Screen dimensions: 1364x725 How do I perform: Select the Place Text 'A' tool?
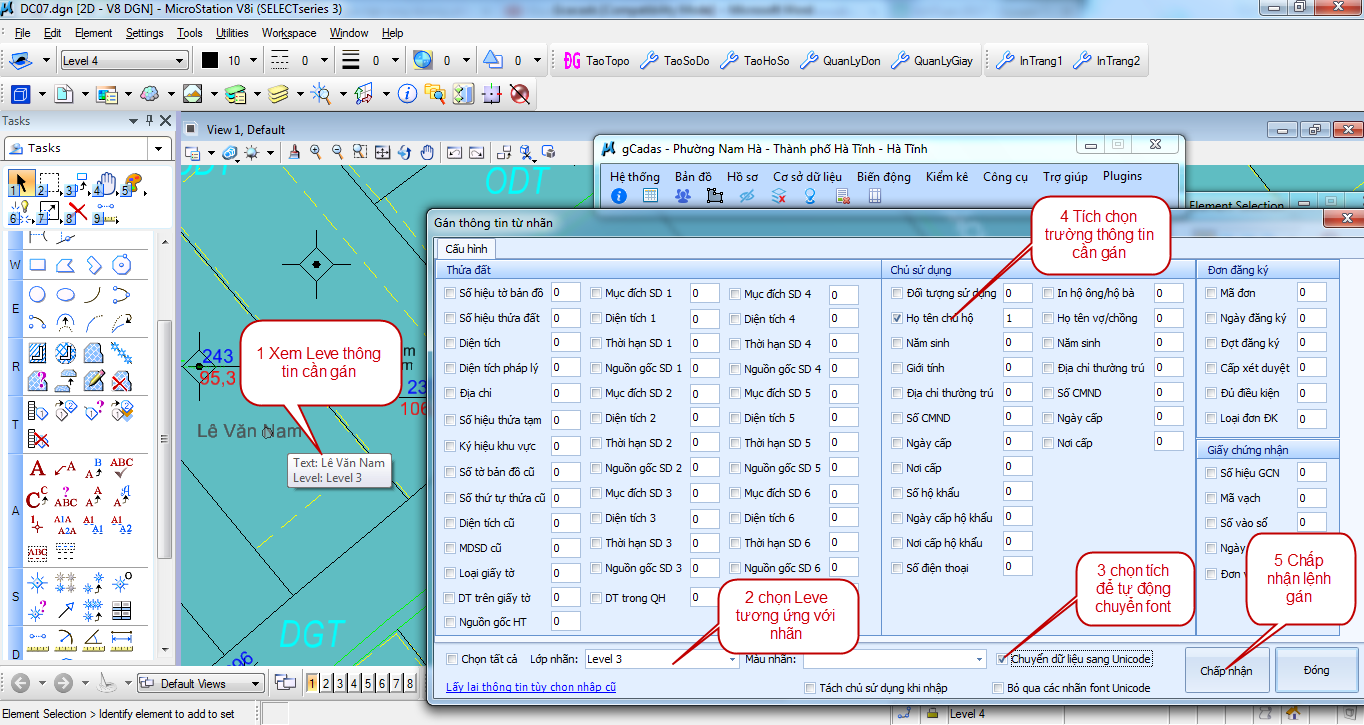click(x=37, y=468)
